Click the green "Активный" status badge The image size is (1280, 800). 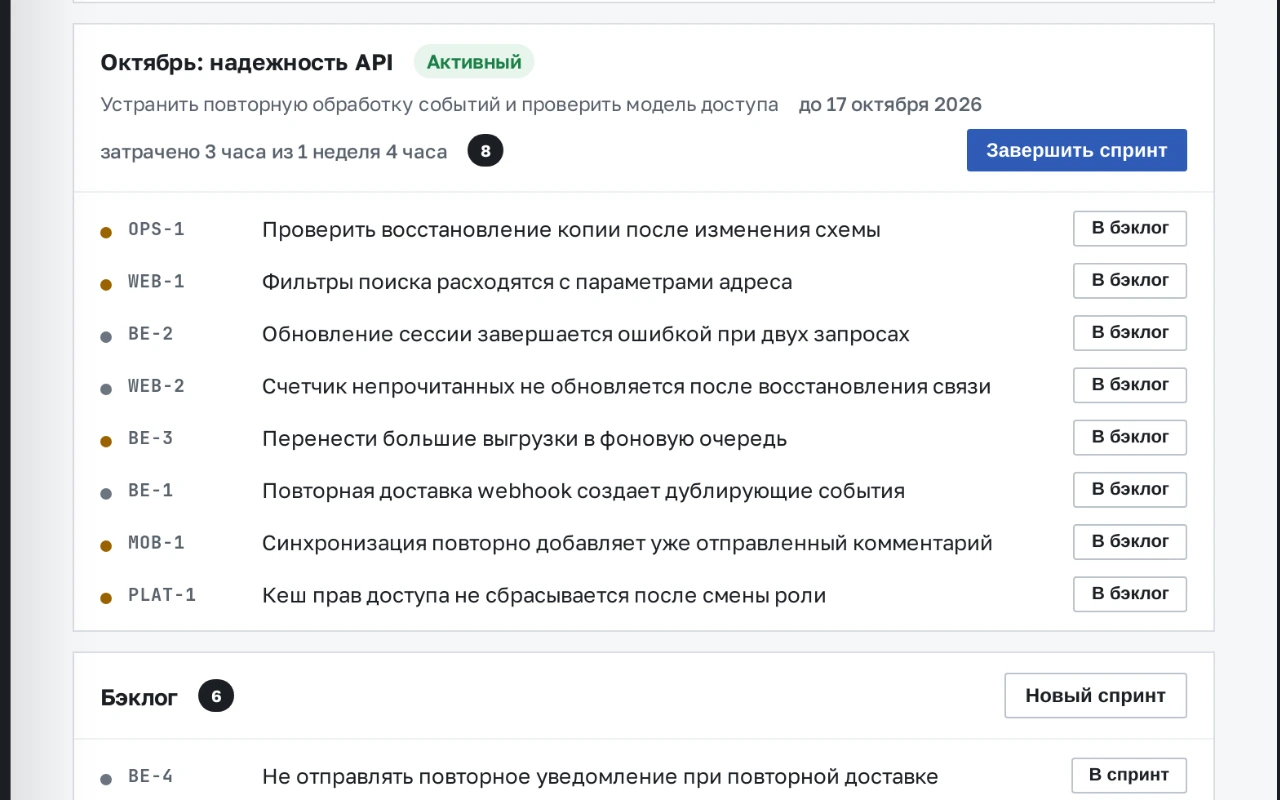[474, 62]
